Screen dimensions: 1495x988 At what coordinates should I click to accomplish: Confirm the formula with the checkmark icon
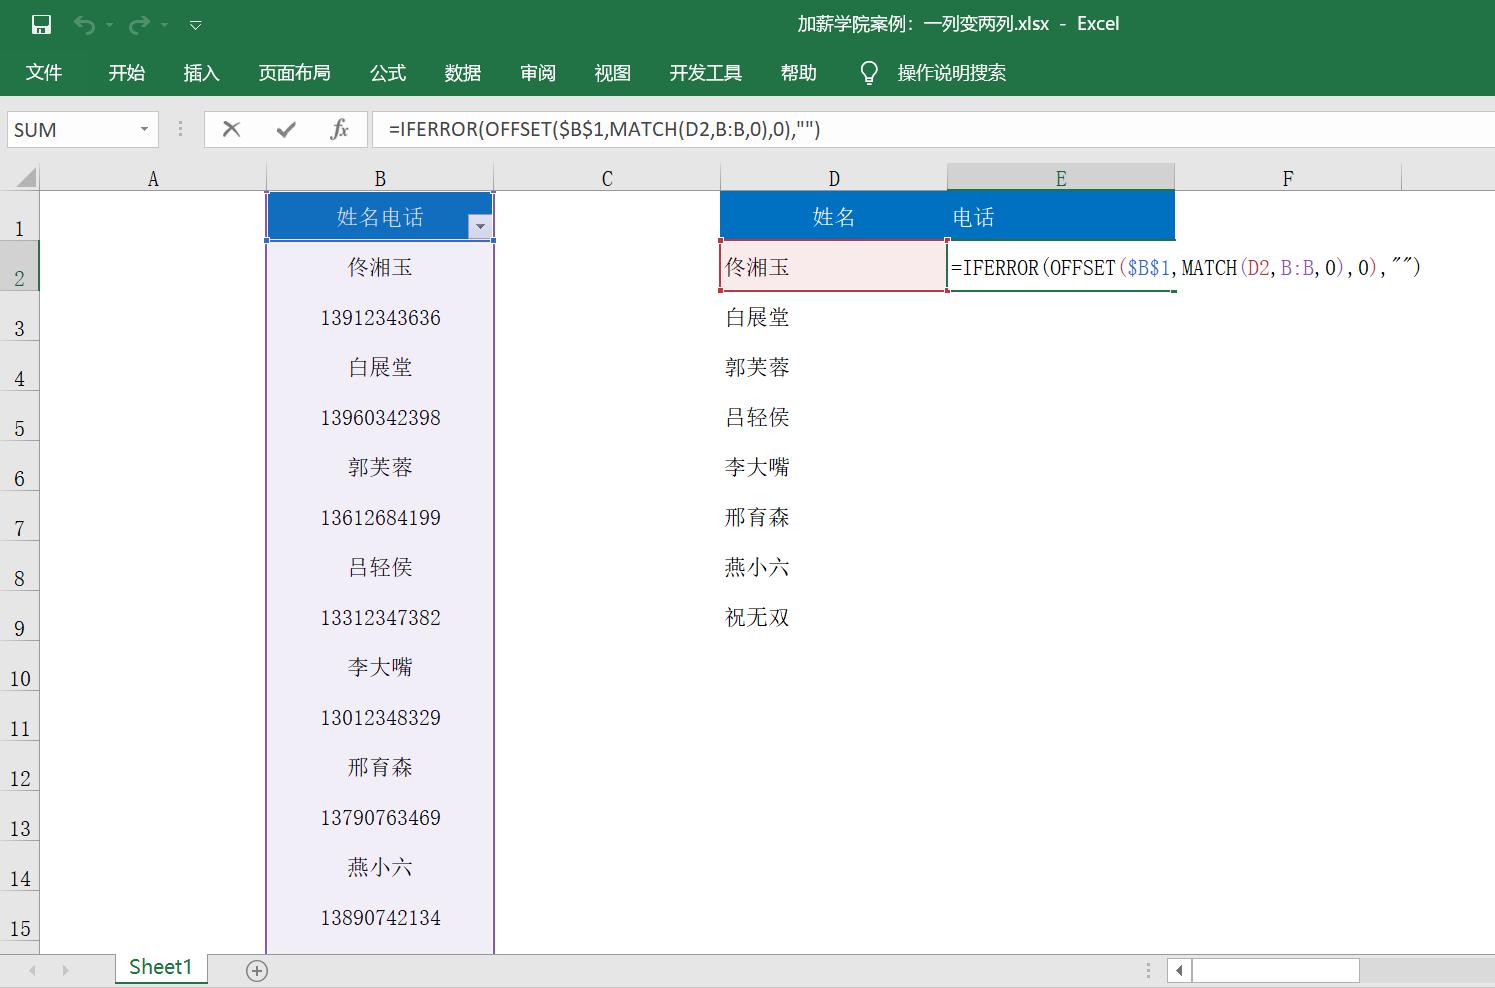pyautogui.click(x=286, y=129)
